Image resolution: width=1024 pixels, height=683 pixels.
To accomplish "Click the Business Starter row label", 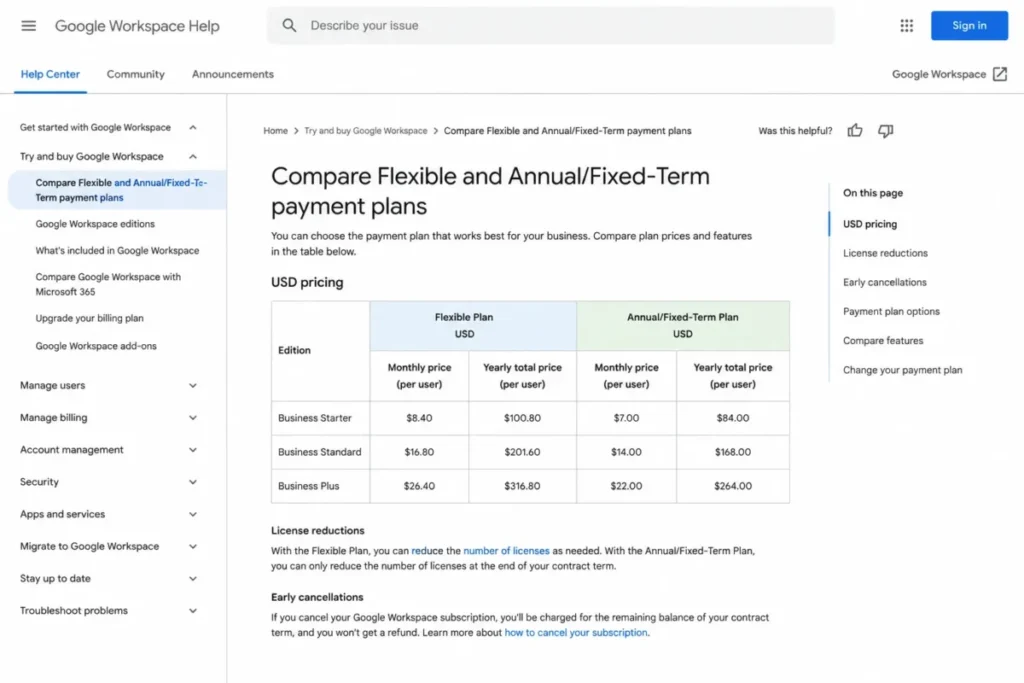I will 315,418.
